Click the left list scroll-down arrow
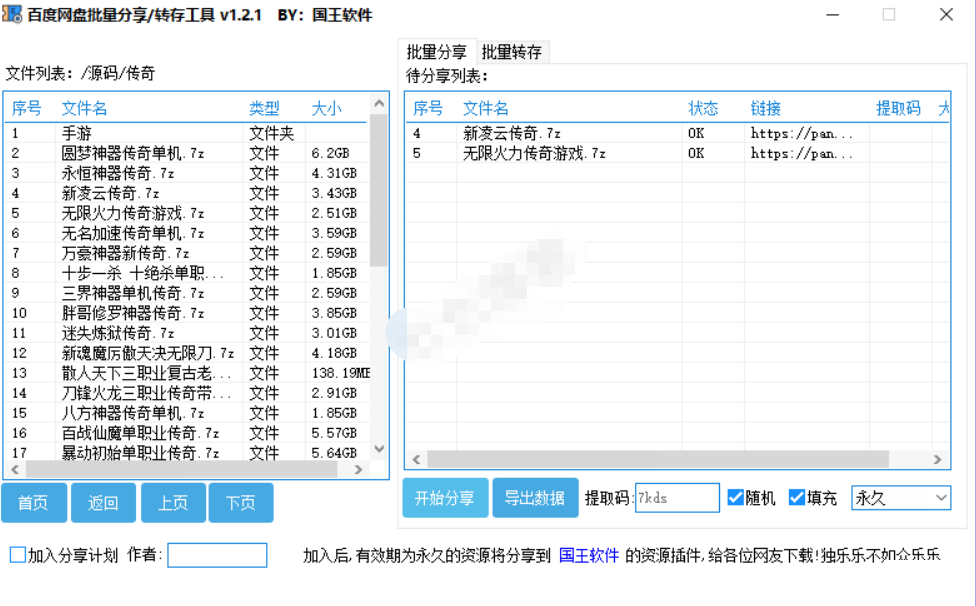The height and width of the screenshot is (606, 976). (379, 450)
